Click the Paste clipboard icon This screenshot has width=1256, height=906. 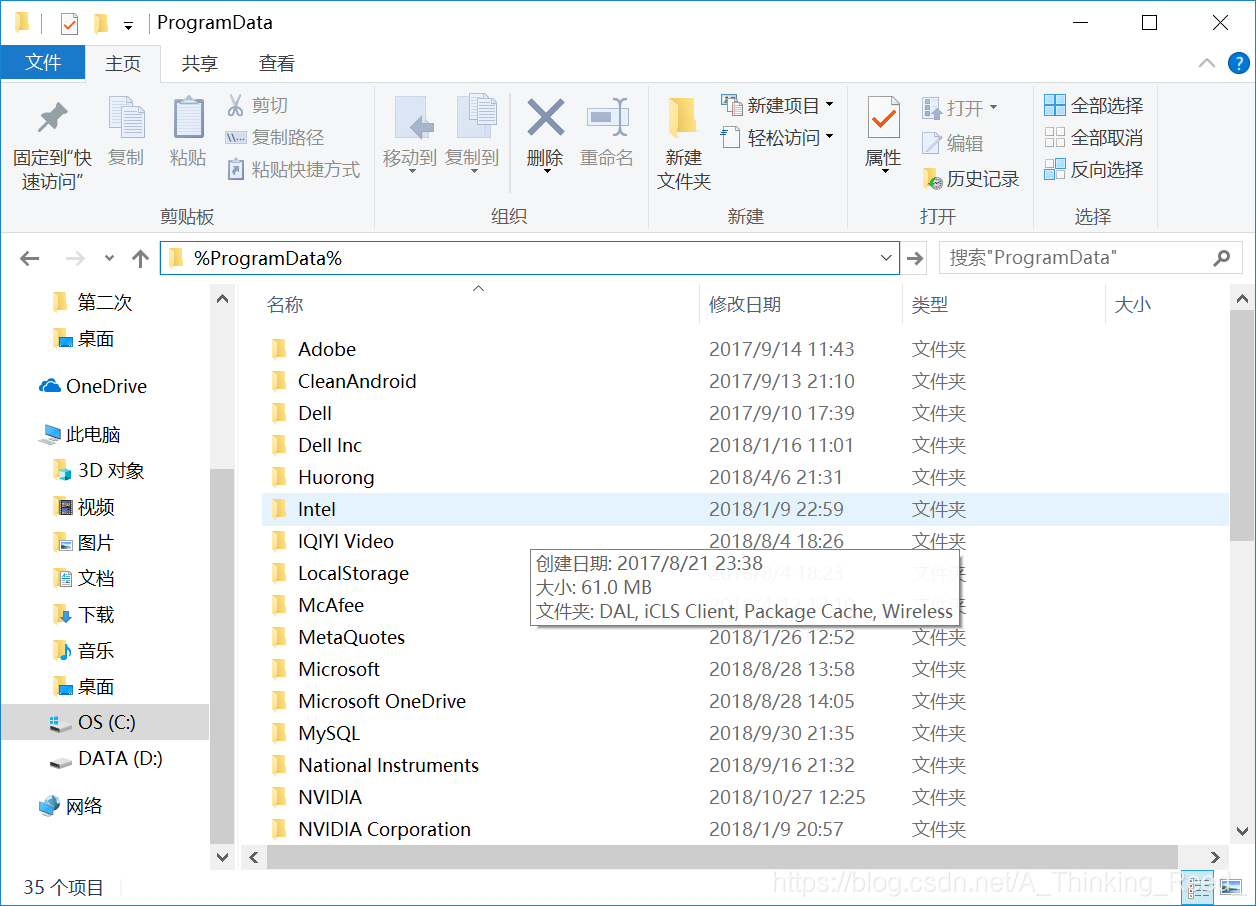click(x=188, y=119)
